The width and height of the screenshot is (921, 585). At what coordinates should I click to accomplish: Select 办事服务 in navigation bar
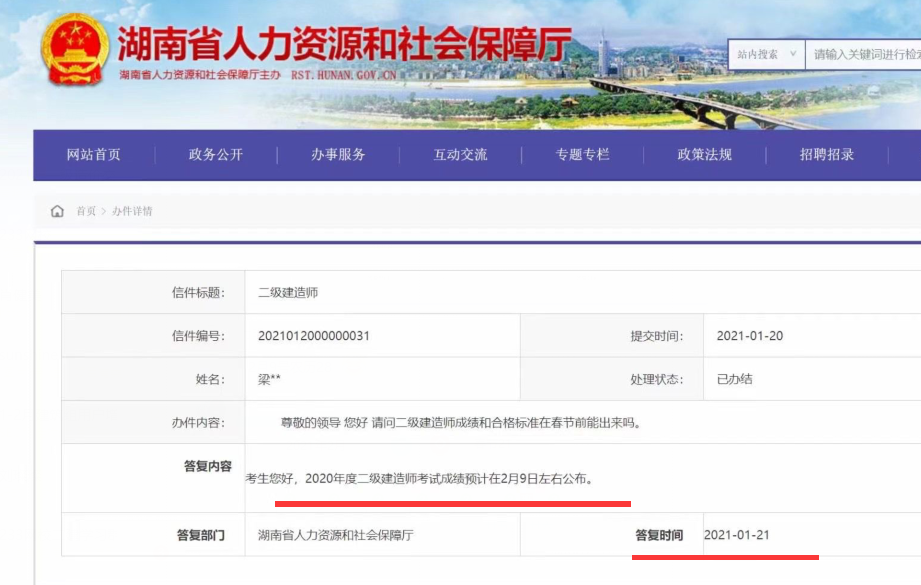pyautogui.click(x=338, y=155)
